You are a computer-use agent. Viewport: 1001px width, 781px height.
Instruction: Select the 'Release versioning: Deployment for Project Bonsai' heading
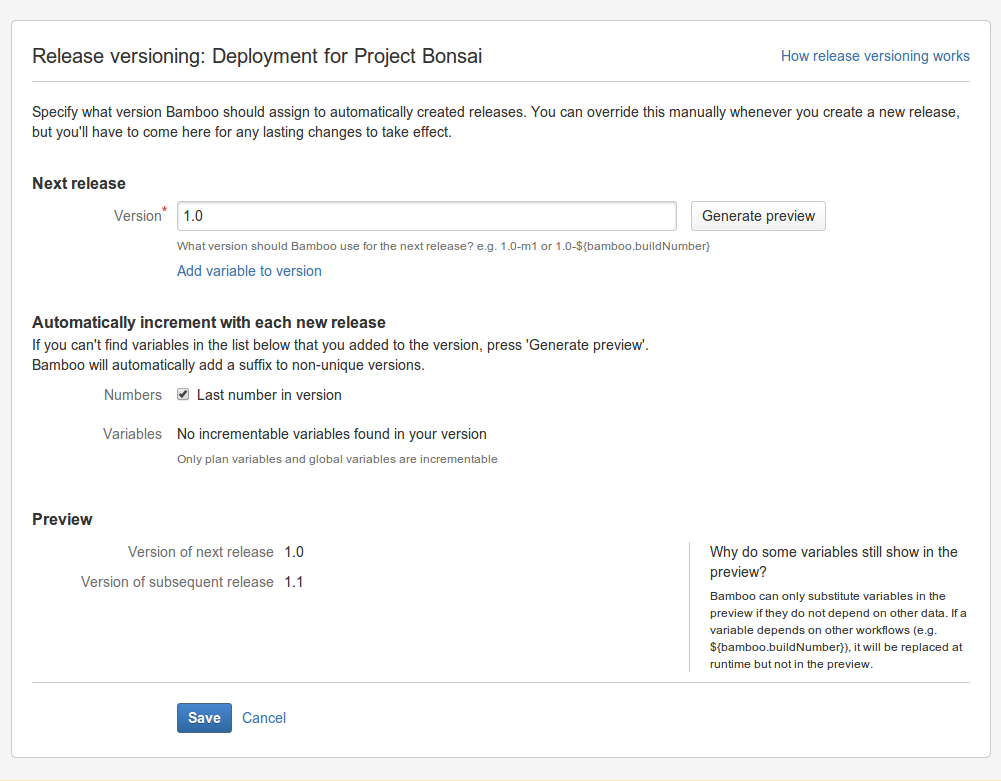[x=257, y=56]
